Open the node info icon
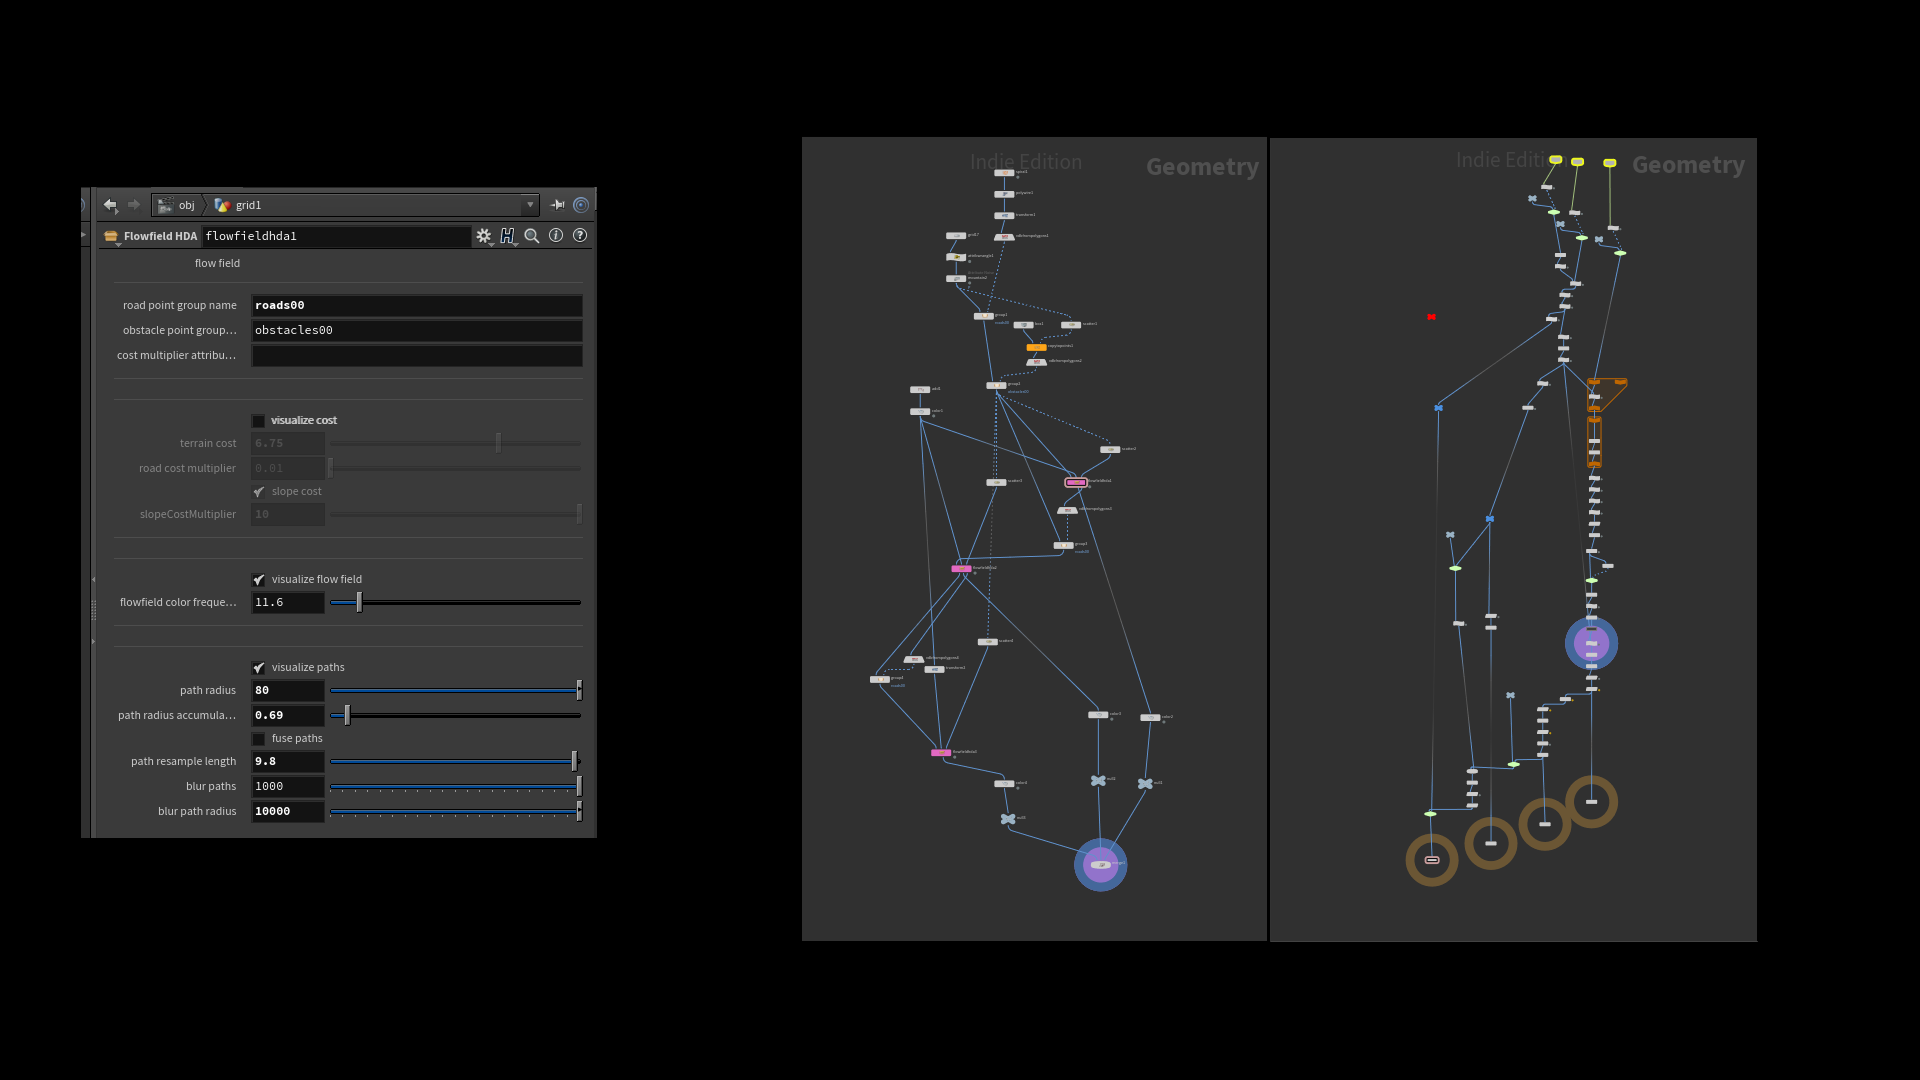The width and height of the screenshot is (1920, 1080). [x=556, y=236]
